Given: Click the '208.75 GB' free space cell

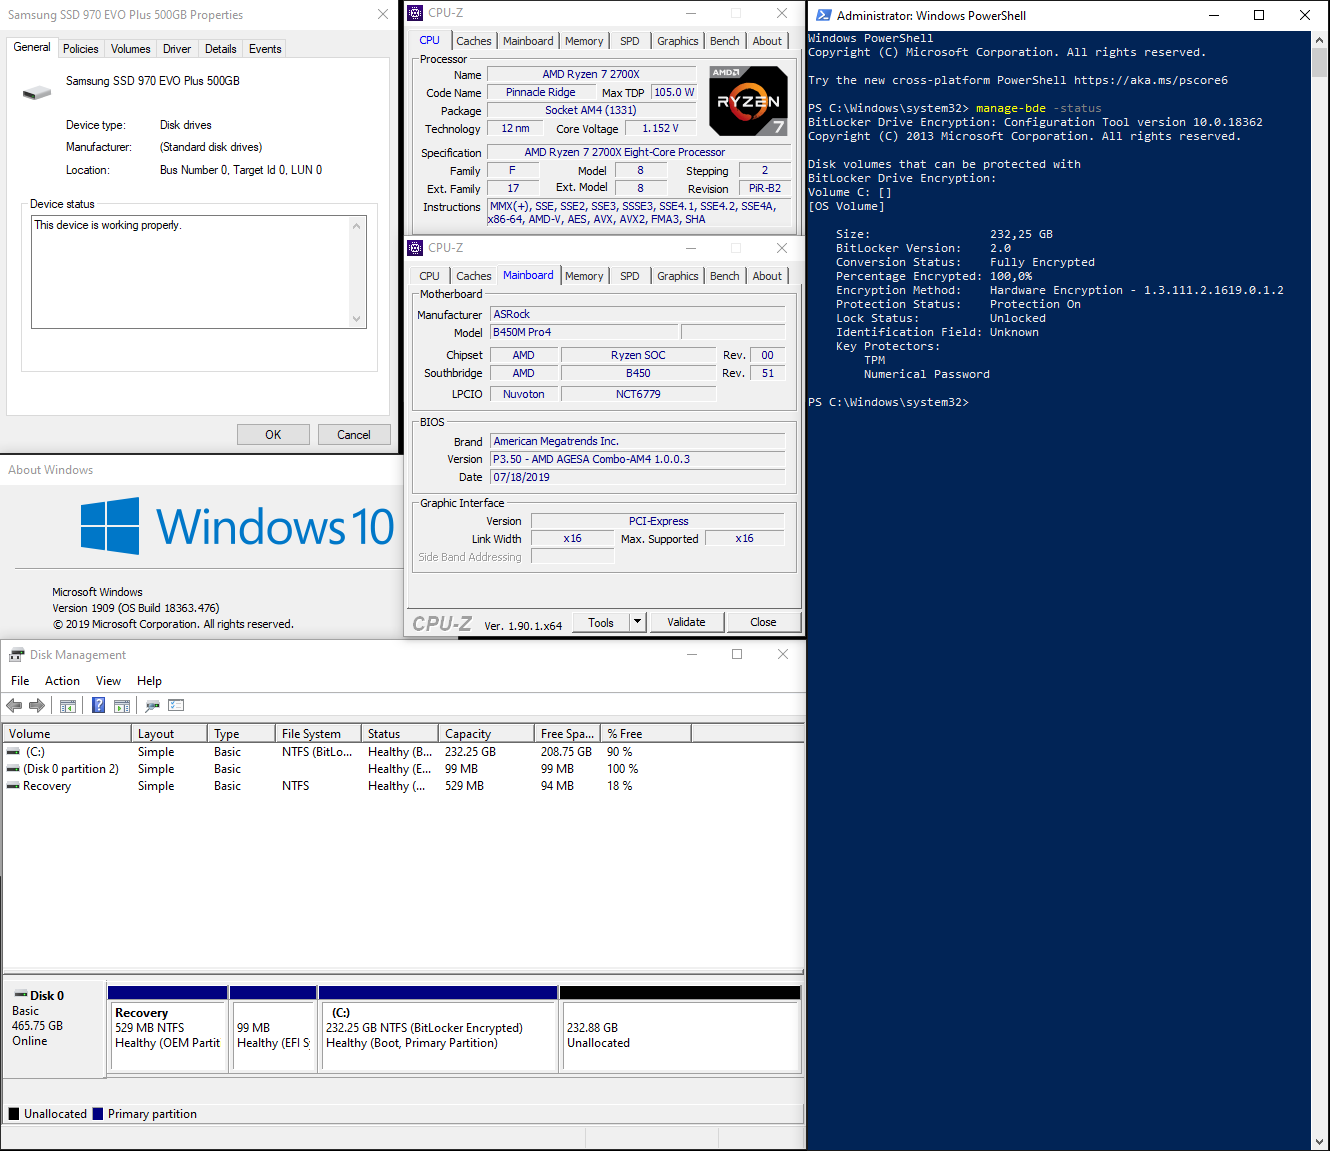Looking at the screenshot, I should point(566,752).
